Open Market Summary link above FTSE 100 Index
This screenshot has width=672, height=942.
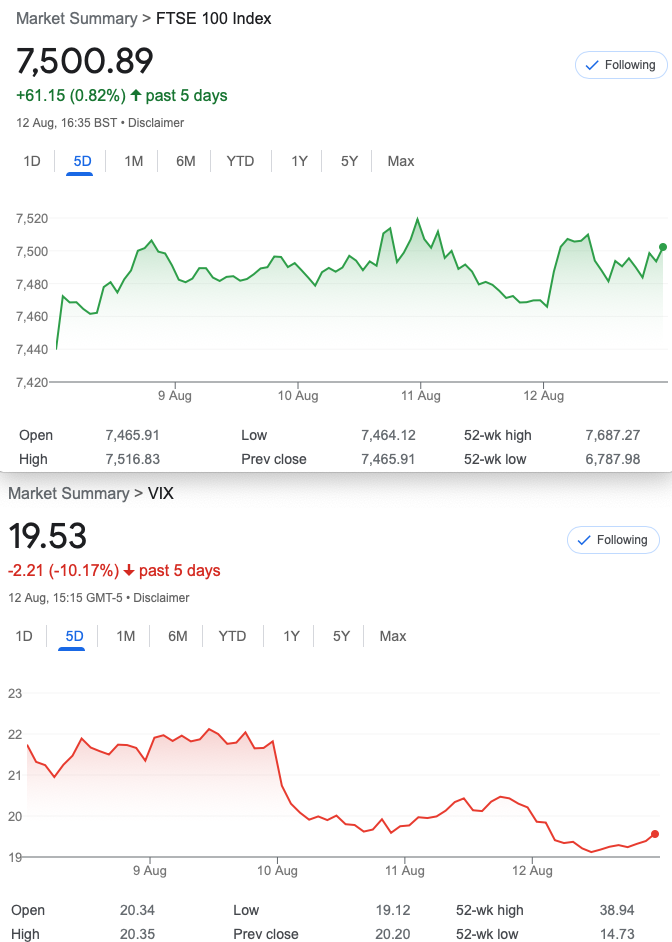(x=76, y=19)
